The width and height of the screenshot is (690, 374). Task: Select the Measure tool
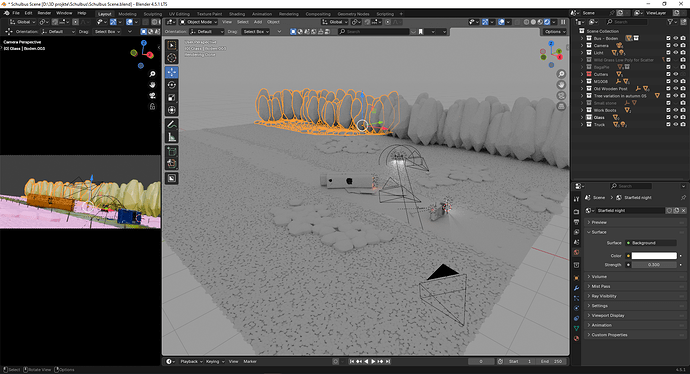[172, 137]
